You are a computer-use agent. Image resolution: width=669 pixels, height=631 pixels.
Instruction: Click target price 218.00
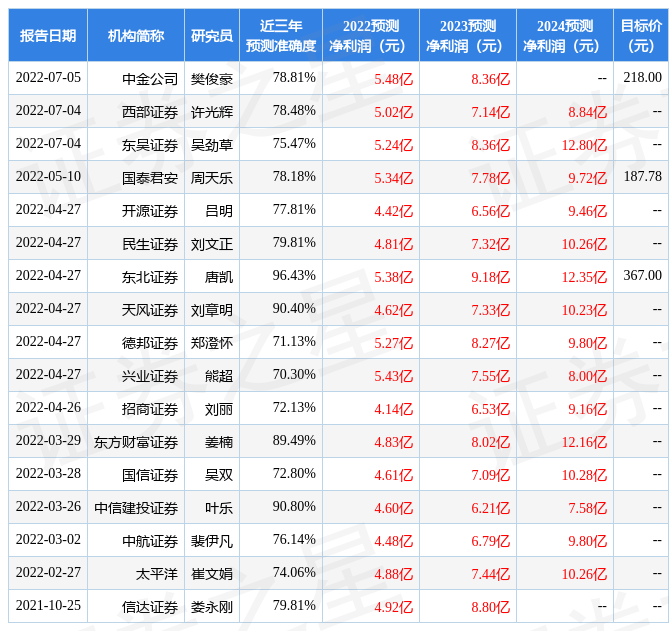[642, 77]
